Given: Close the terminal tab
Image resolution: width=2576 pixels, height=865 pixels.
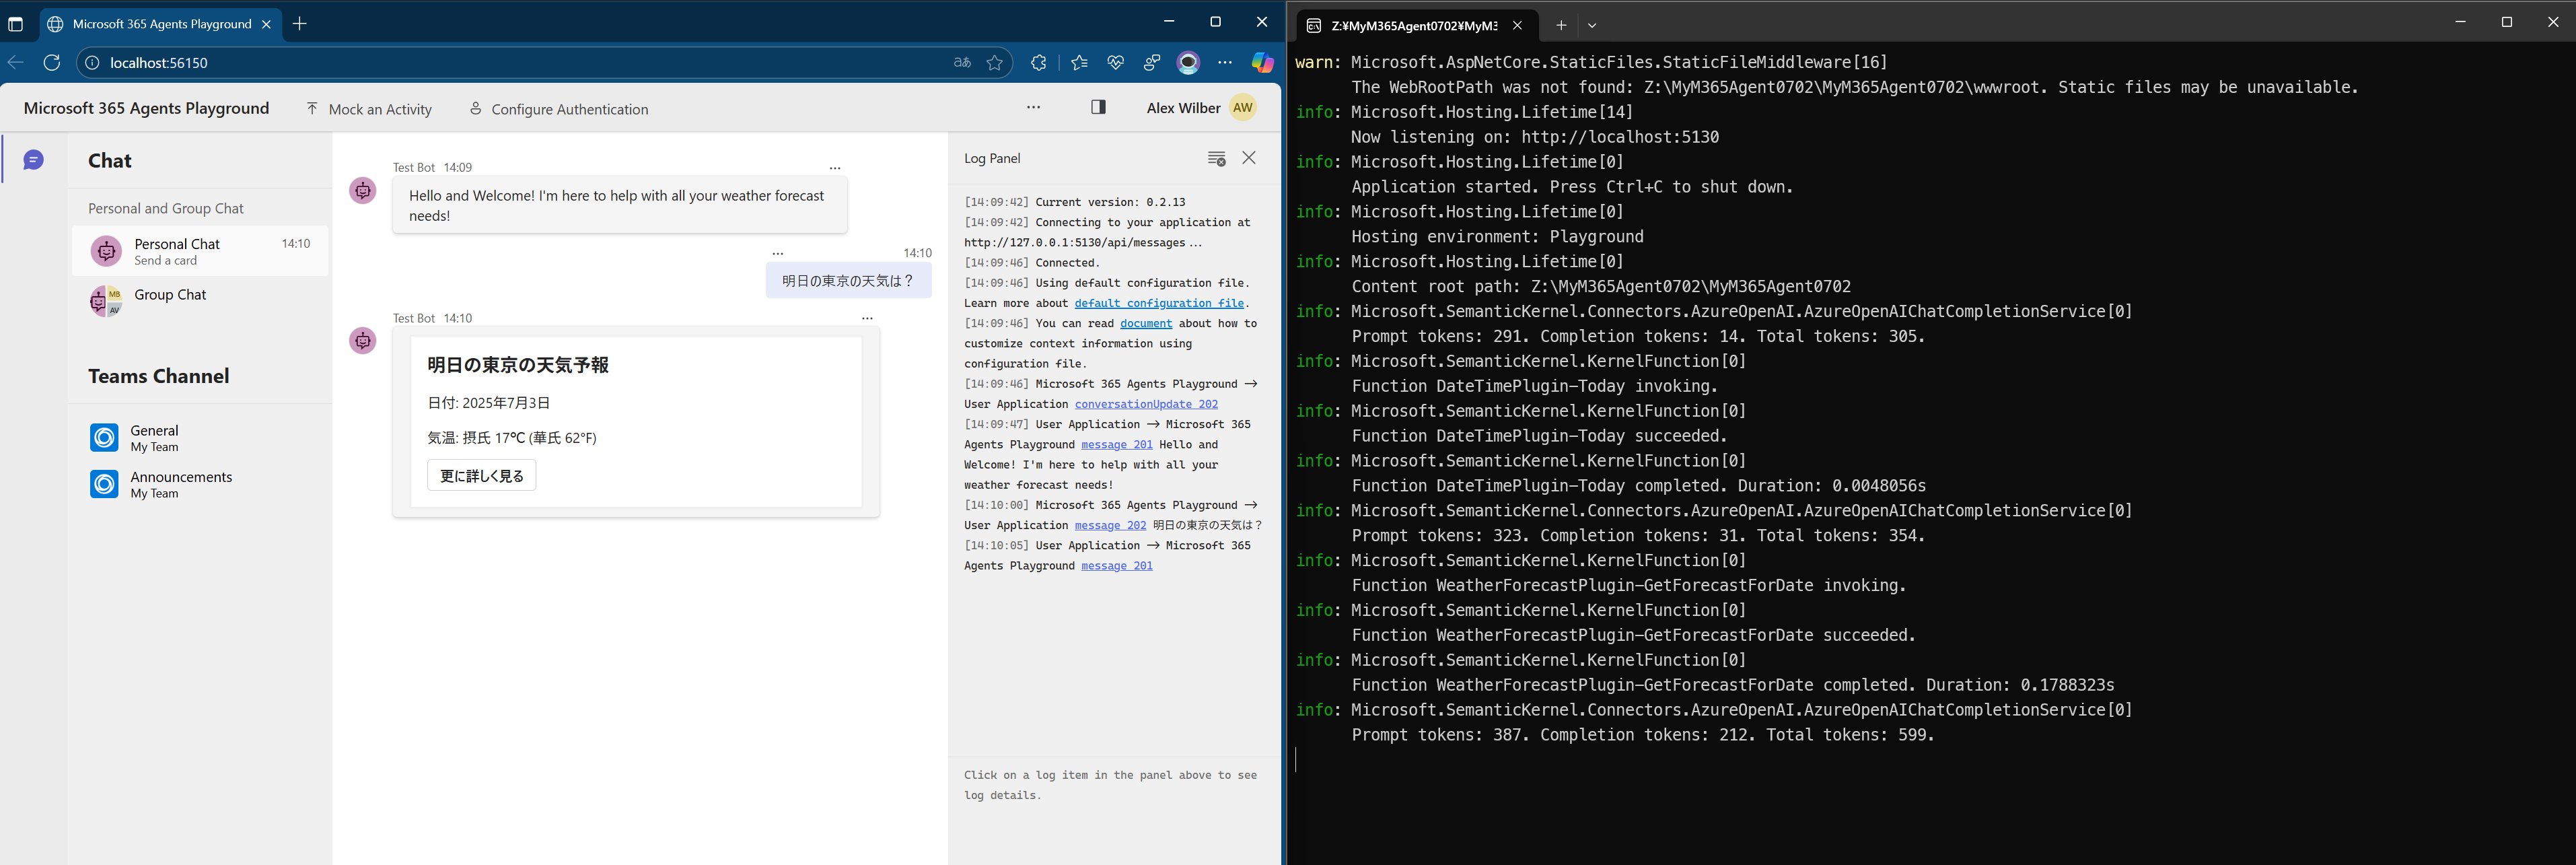Looking at the screenshot, I should (1517, 25).
